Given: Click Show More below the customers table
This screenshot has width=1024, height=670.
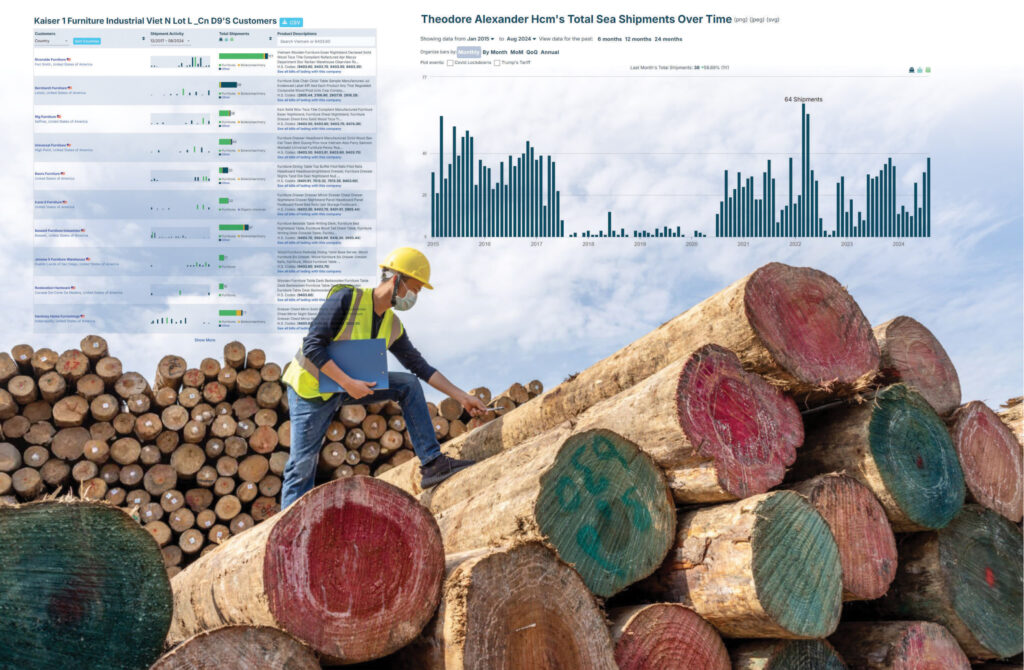Looking at the screenshot, I should pyautogui.click(x=204, y=340).
